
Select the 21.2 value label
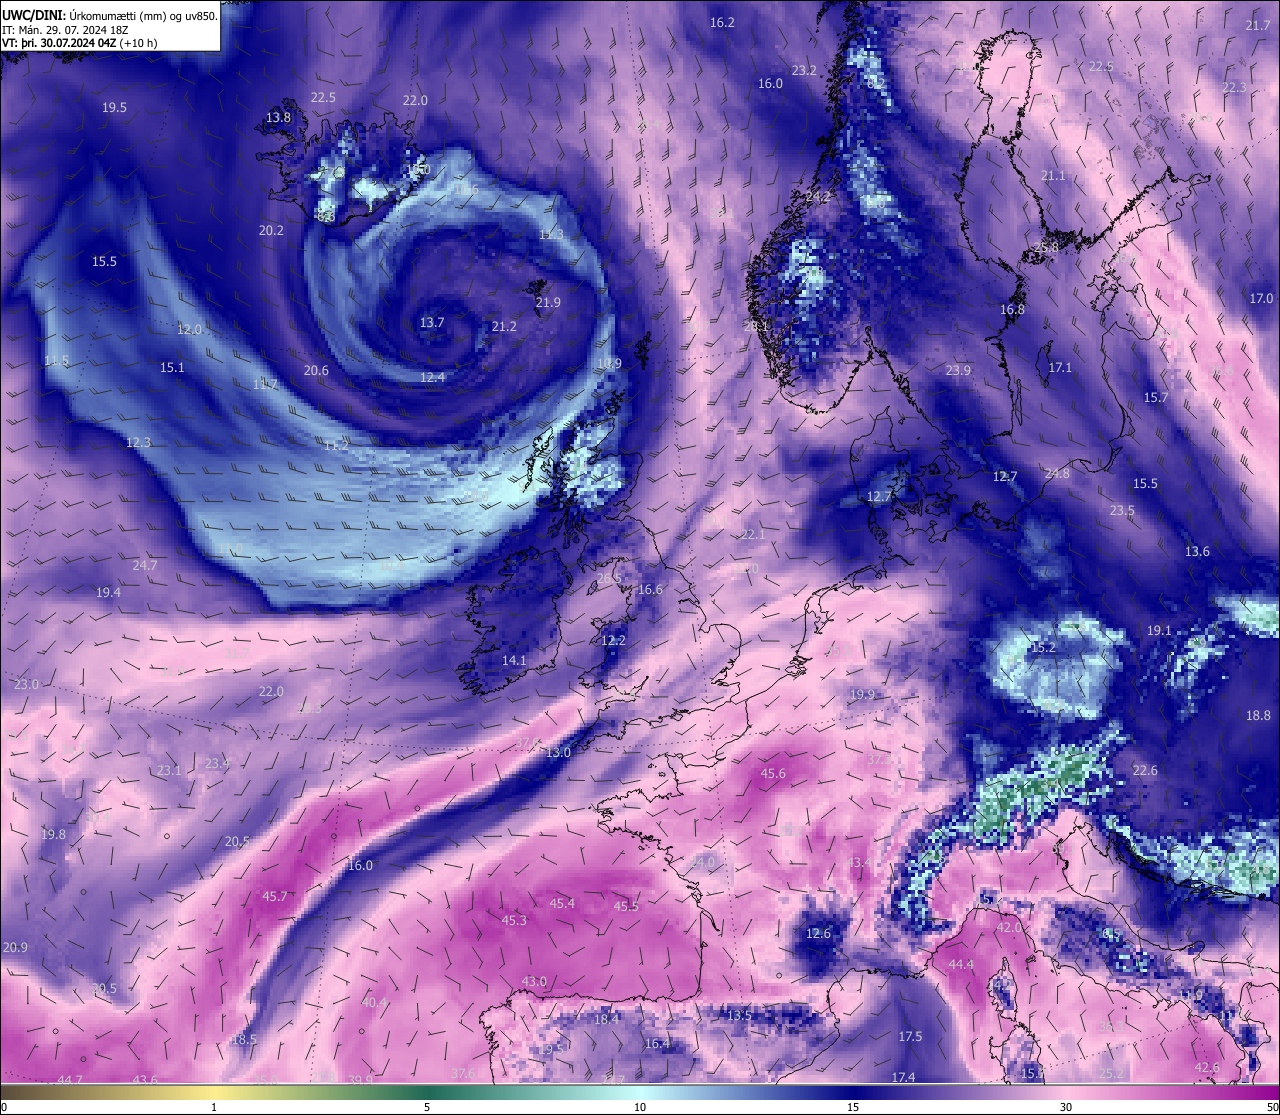[x=504, y=326]
